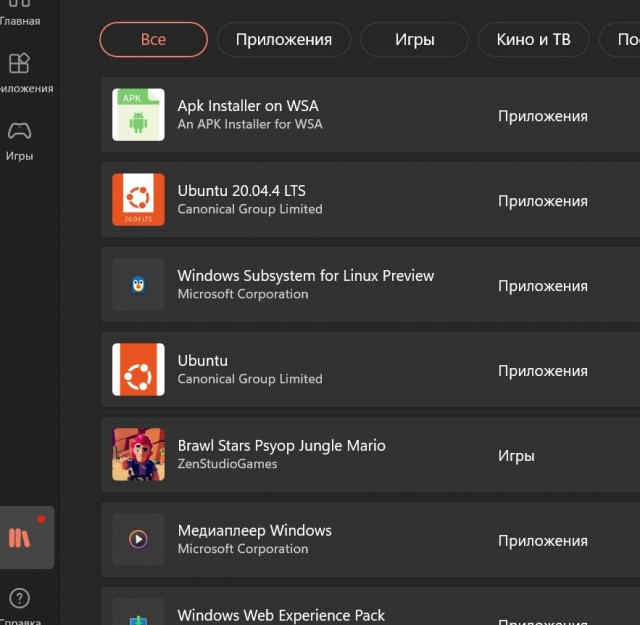Image resolution: width=640 pixels, height=625 pixels.
Task: Open the Windows Web Experience Pack title
Action: coord(281,615)
